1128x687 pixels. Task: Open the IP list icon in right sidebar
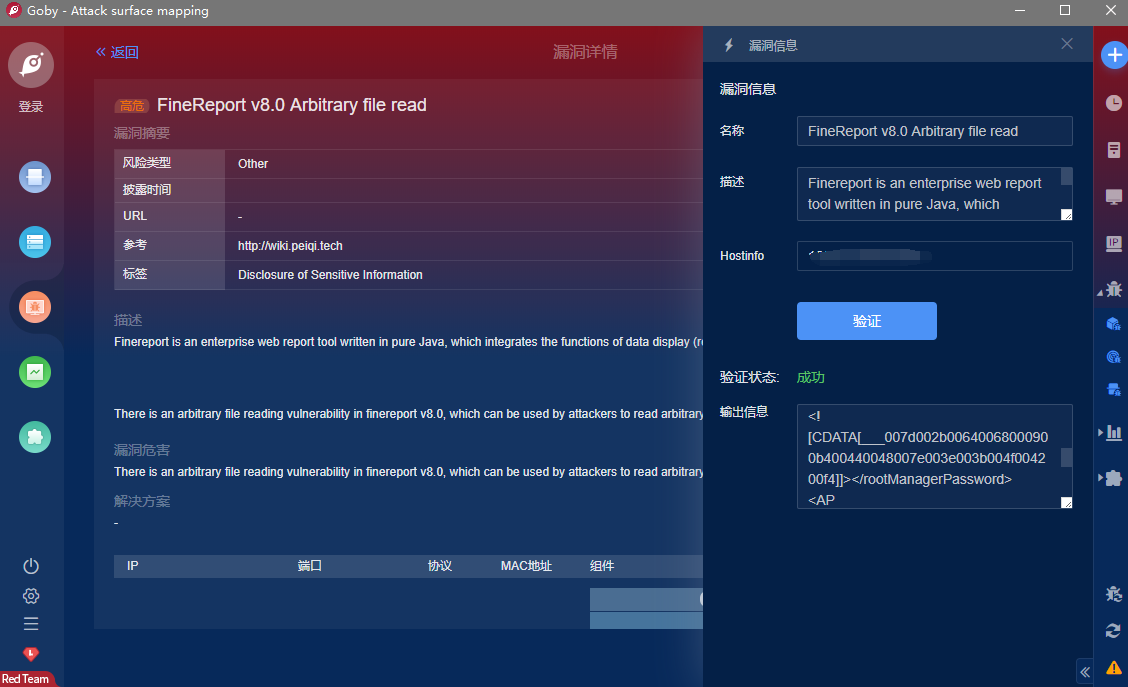click(1113, 243)
